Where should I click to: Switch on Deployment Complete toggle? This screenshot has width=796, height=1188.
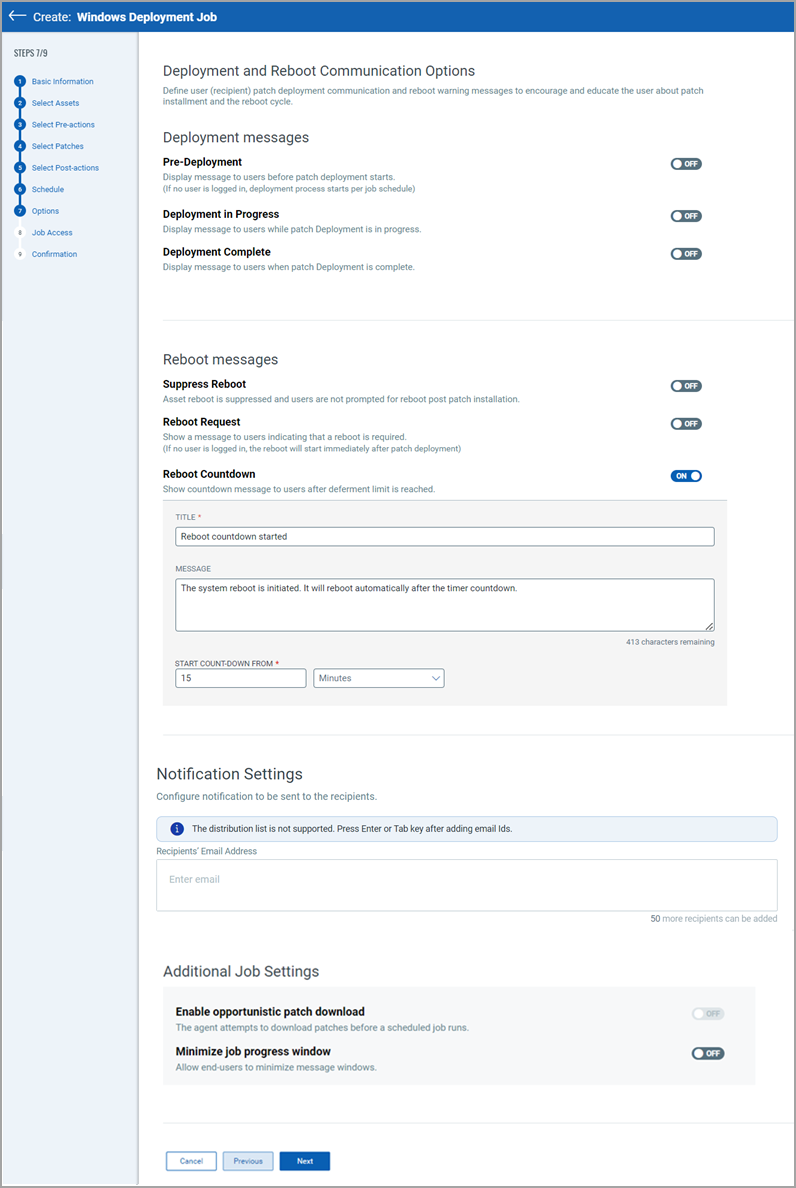click(686, 254)
